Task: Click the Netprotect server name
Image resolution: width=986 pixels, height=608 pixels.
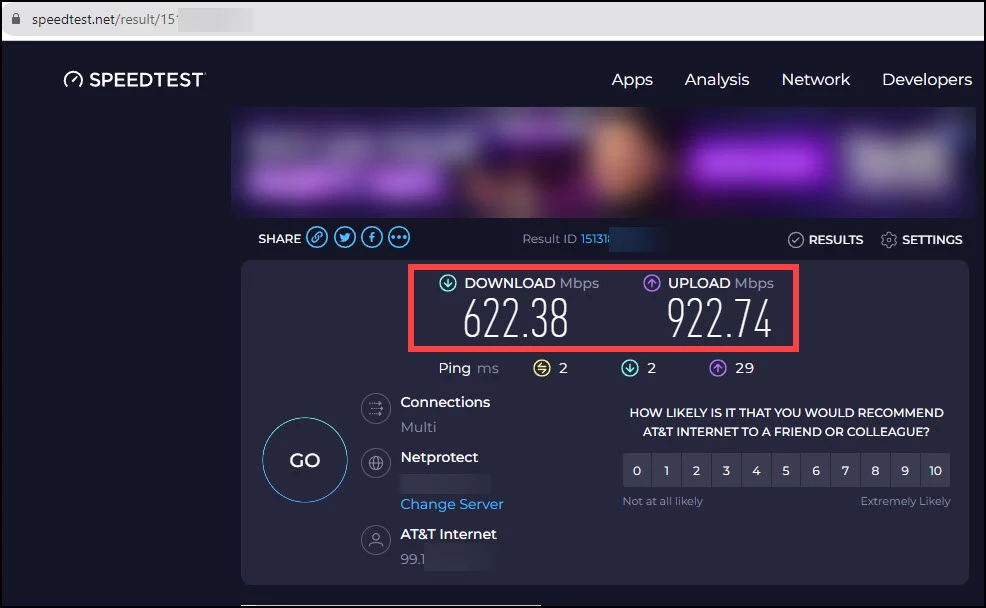Action: [x=439, y=457]
